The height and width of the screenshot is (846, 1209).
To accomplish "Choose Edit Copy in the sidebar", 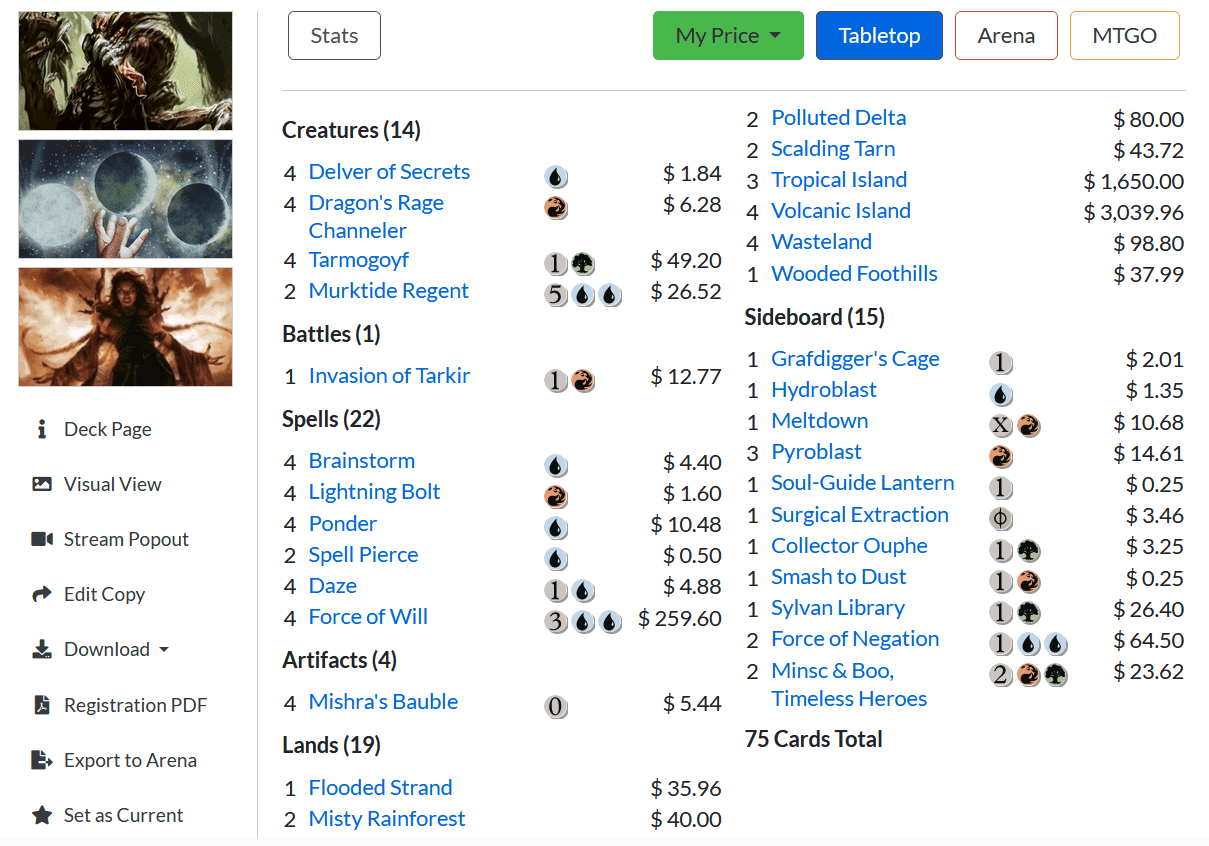I will pyautogui.click(x=105, y=594).
